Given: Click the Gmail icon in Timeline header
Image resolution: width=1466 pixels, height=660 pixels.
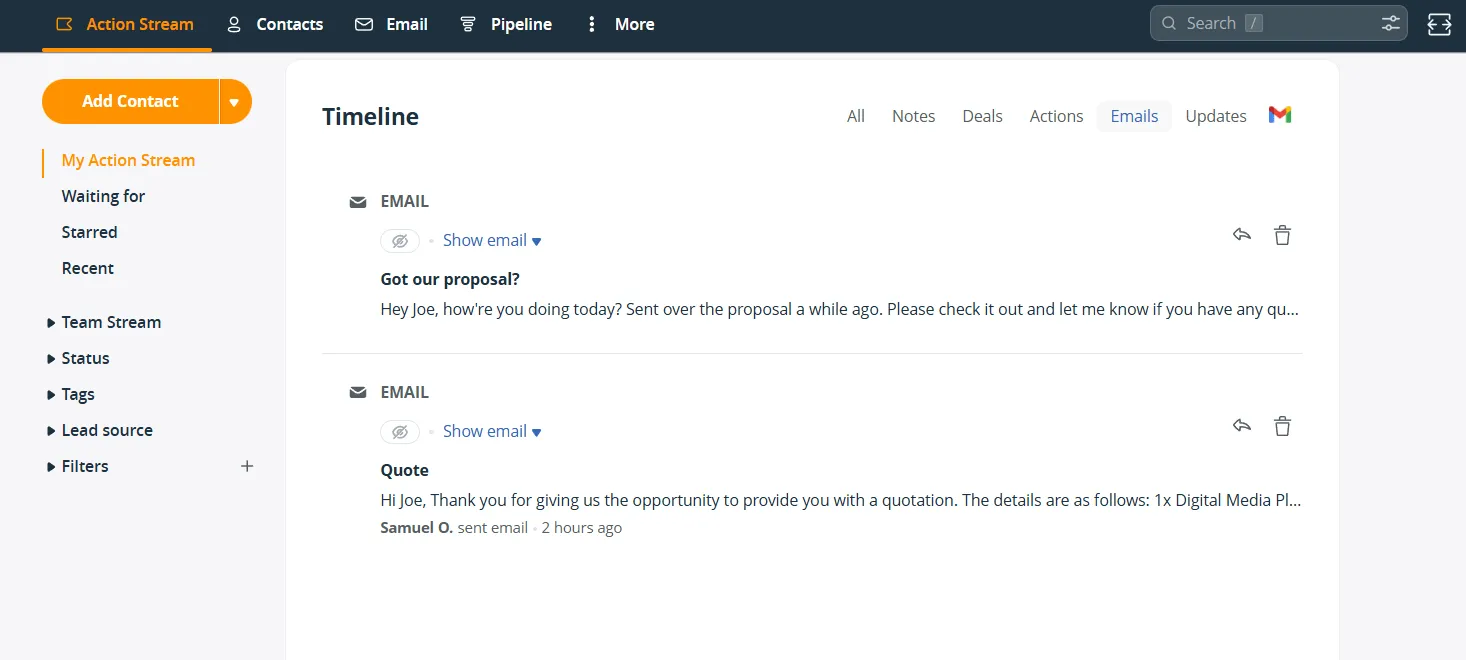Looking at the screenshot, I should 1280,114.
